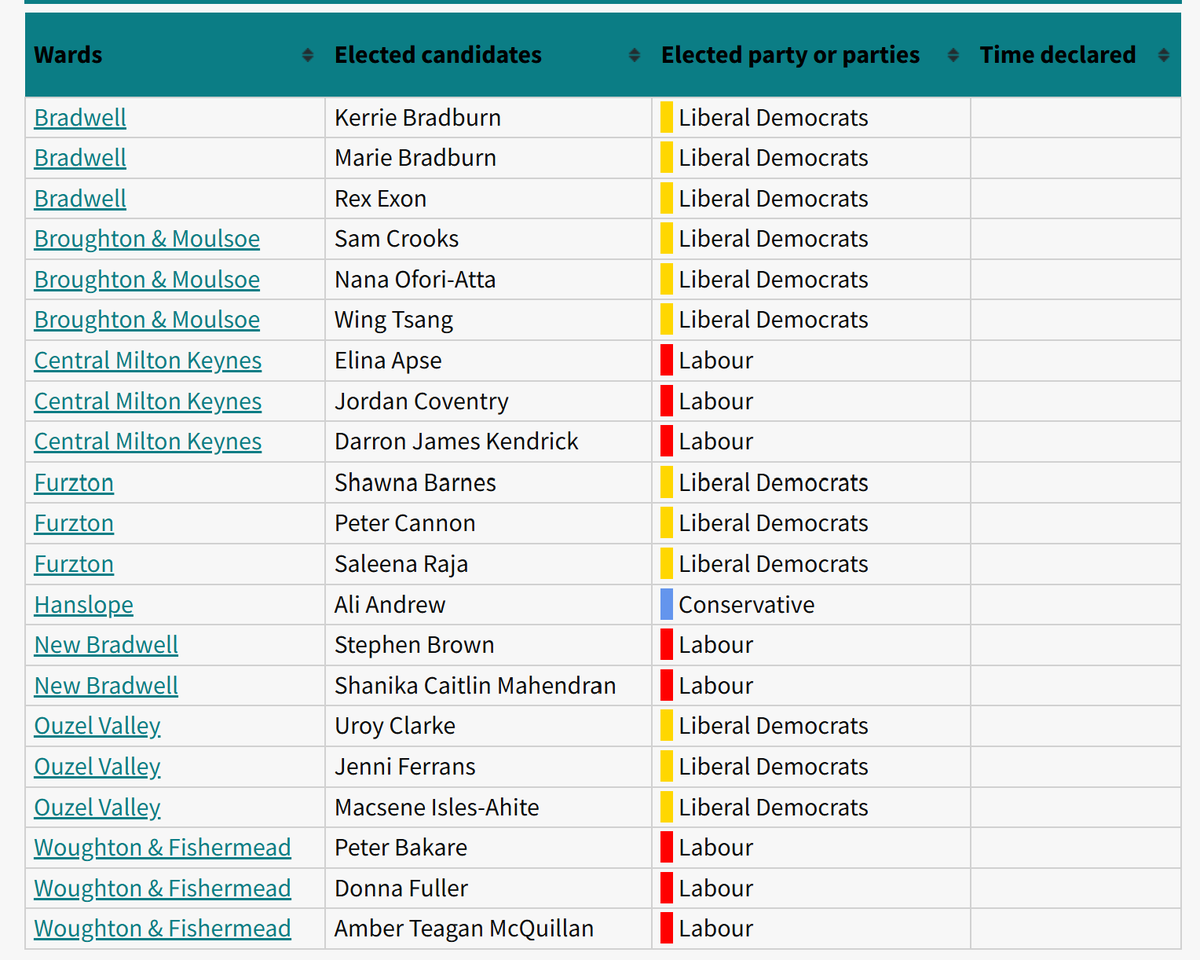The width and height of the screenshot is (1200, 960).
Task: Open Central Milton Keynes link for Darron James Kendrick
Action: [x=148, y=442]
